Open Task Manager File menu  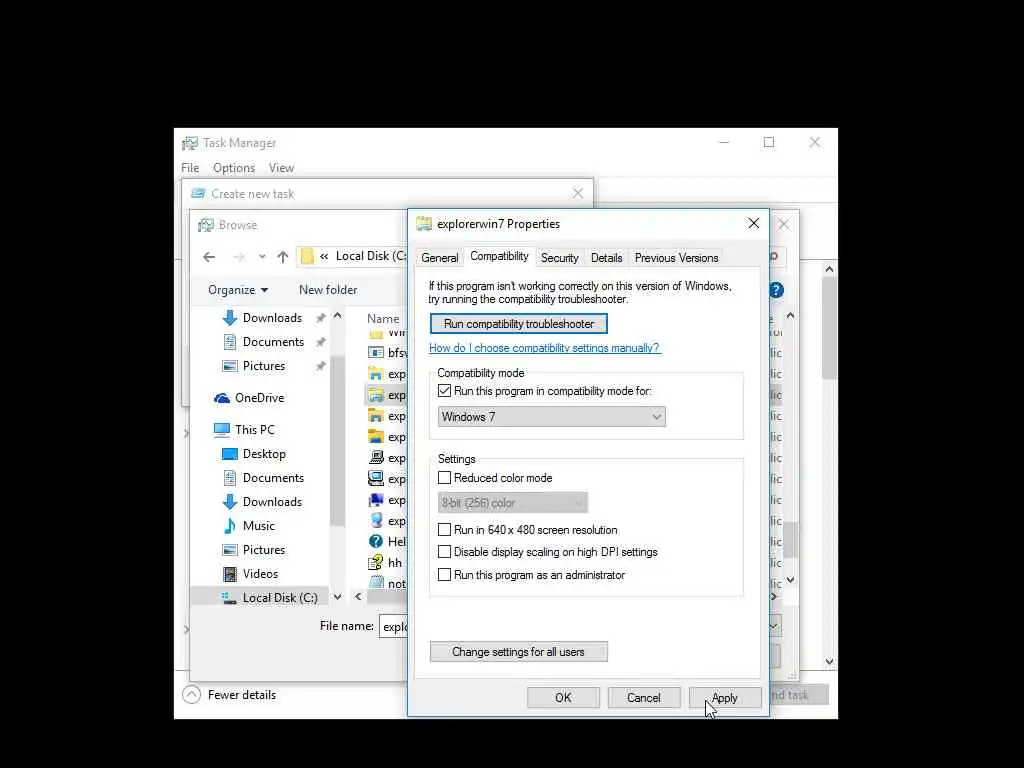pos(190,168)
